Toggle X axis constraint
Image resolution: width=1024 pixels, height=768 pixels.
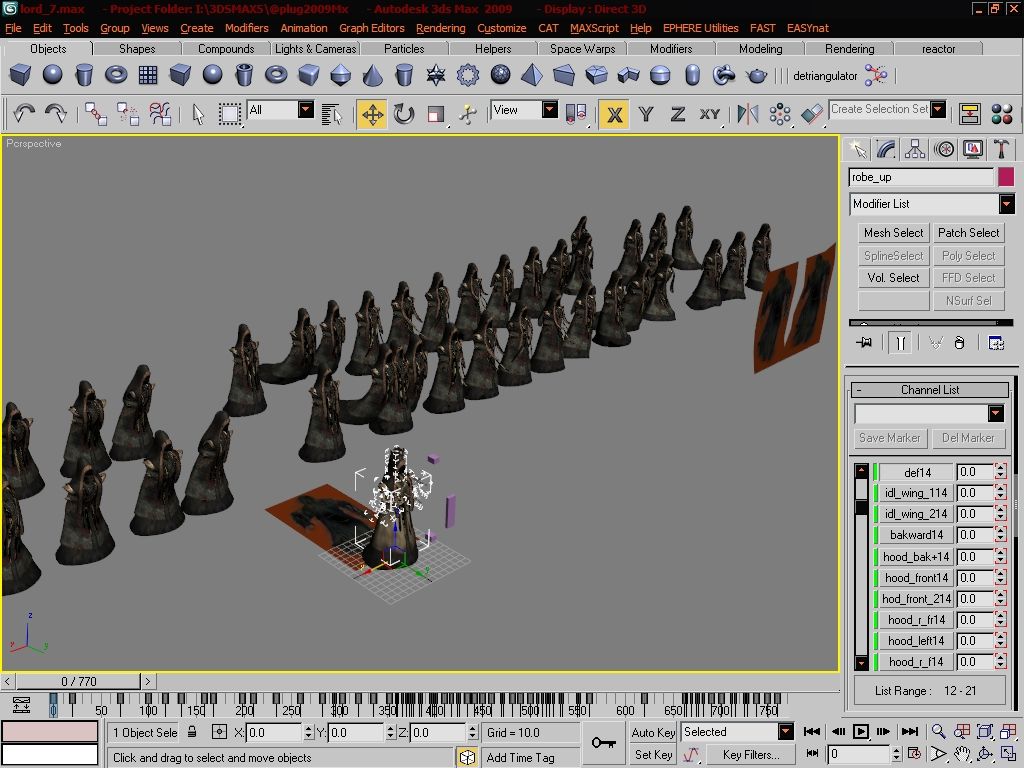tap(614, 114)
